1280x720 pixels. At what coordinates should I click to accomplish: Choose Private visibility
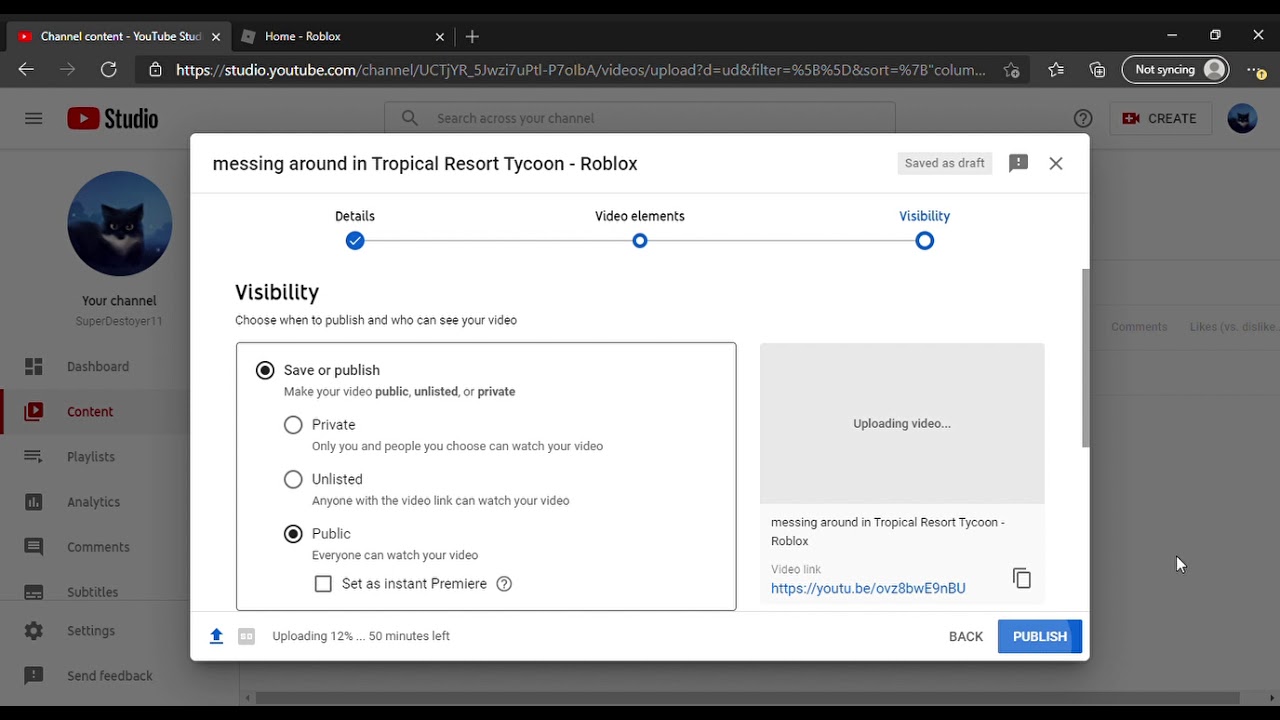(x=293, y=425)
